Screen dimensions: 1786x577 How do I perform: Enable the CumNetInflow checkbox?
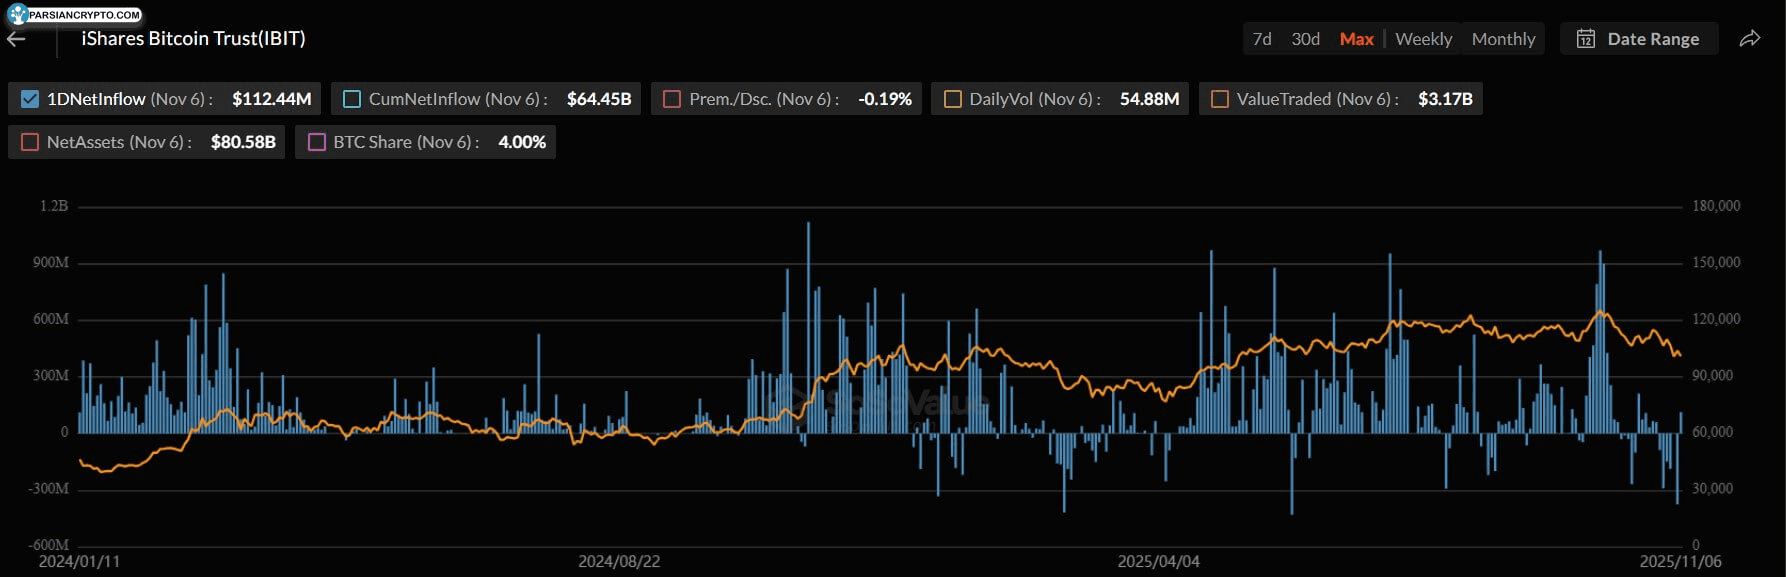[x=352, y=99]
